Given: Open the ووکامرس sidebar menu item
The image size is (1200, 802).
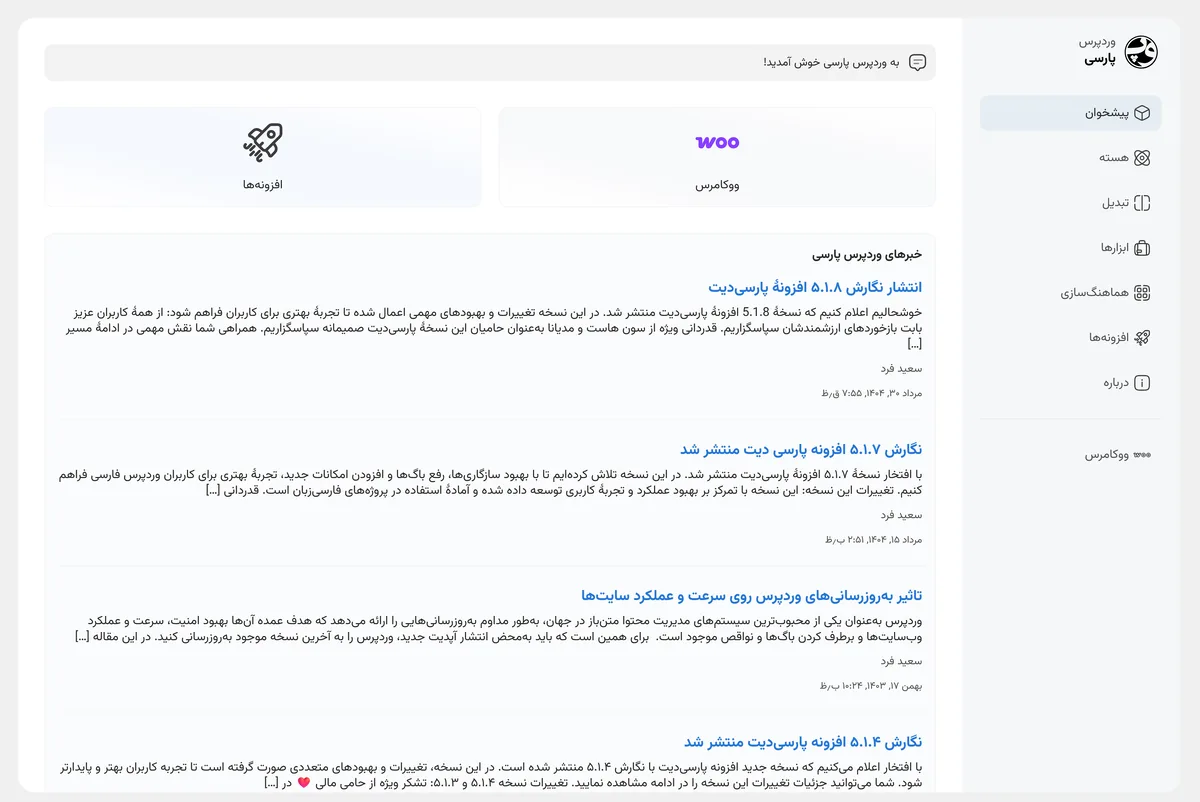Looking at the screenshot, I should pyautogui.click(x=1070, y=455).
